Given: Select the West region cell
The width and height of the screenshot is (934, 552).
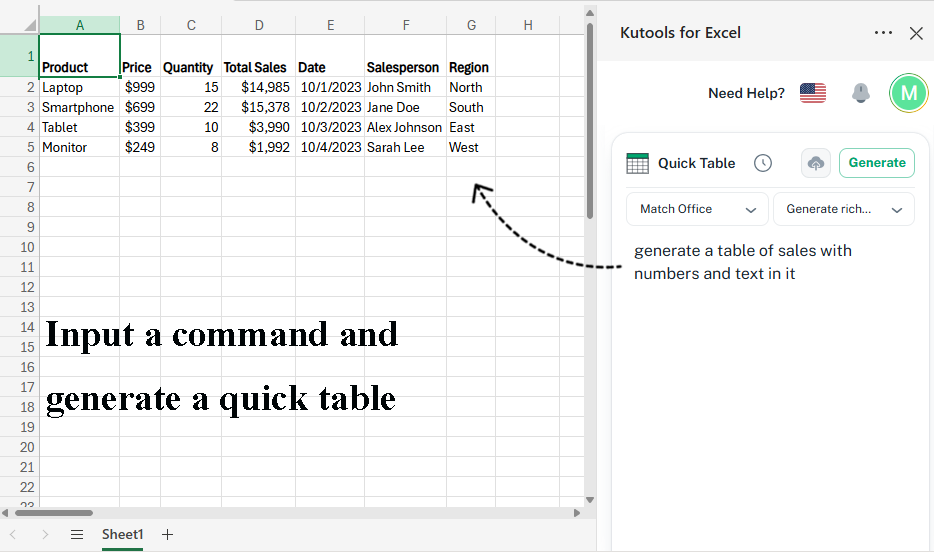Looking at the screenshot, I should click(471, 147).
